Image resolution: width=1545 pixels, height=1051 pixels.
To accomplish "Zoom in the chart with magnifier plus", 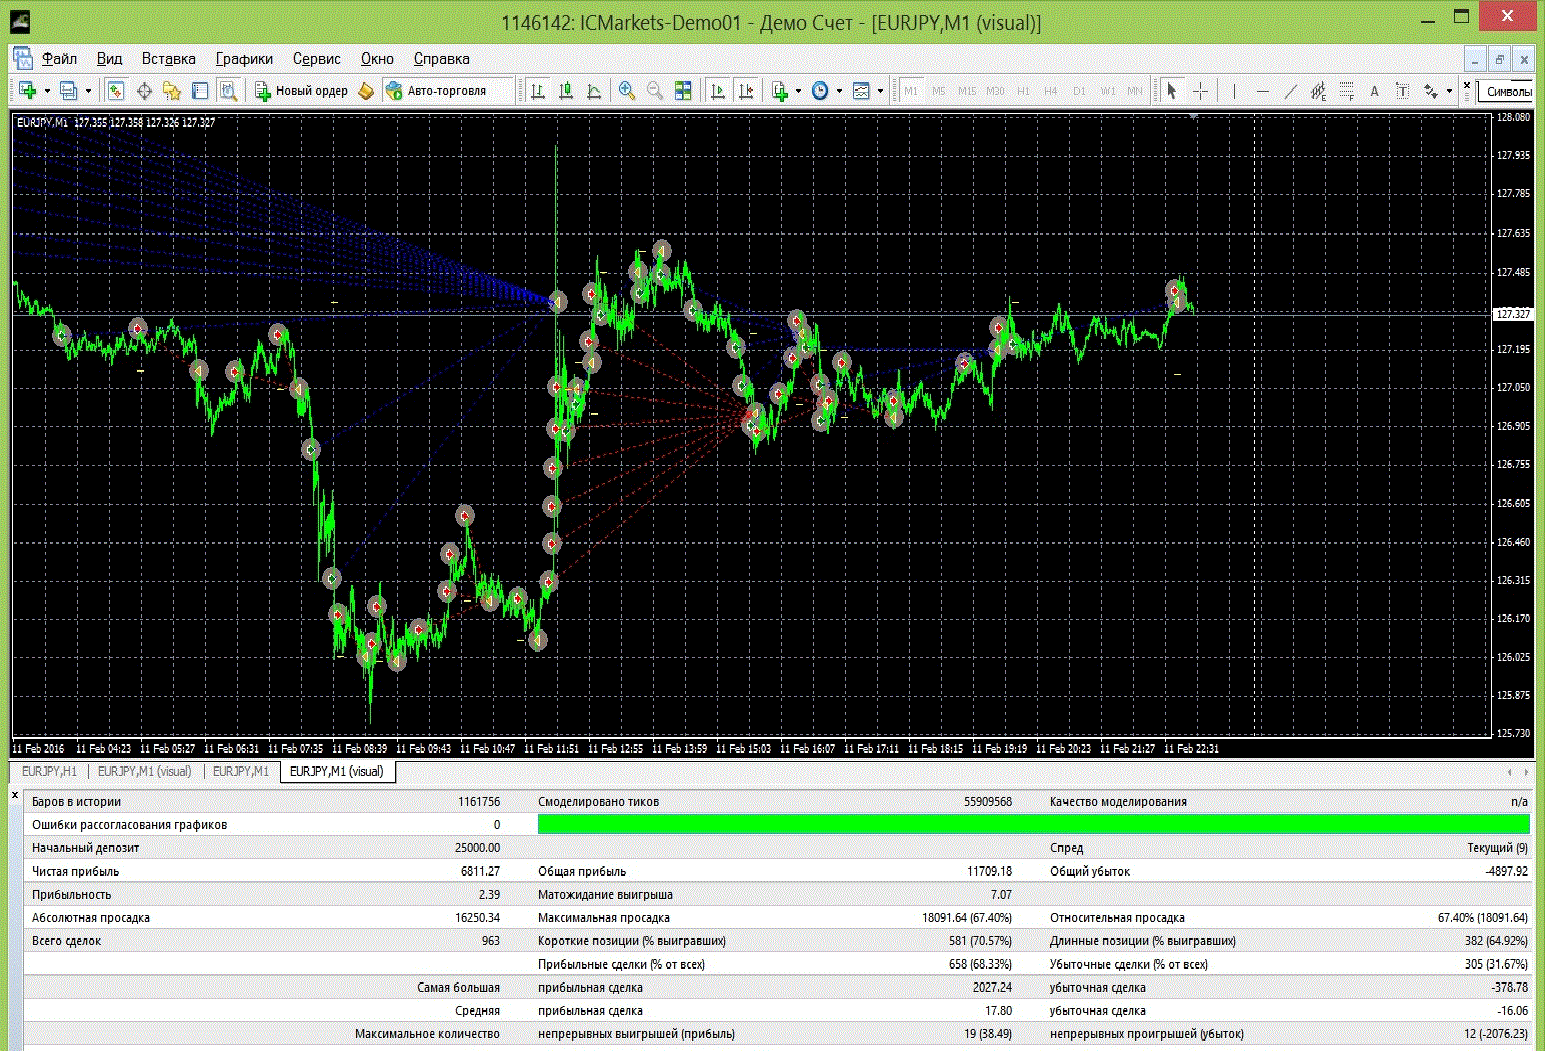I will click(627, 91).
